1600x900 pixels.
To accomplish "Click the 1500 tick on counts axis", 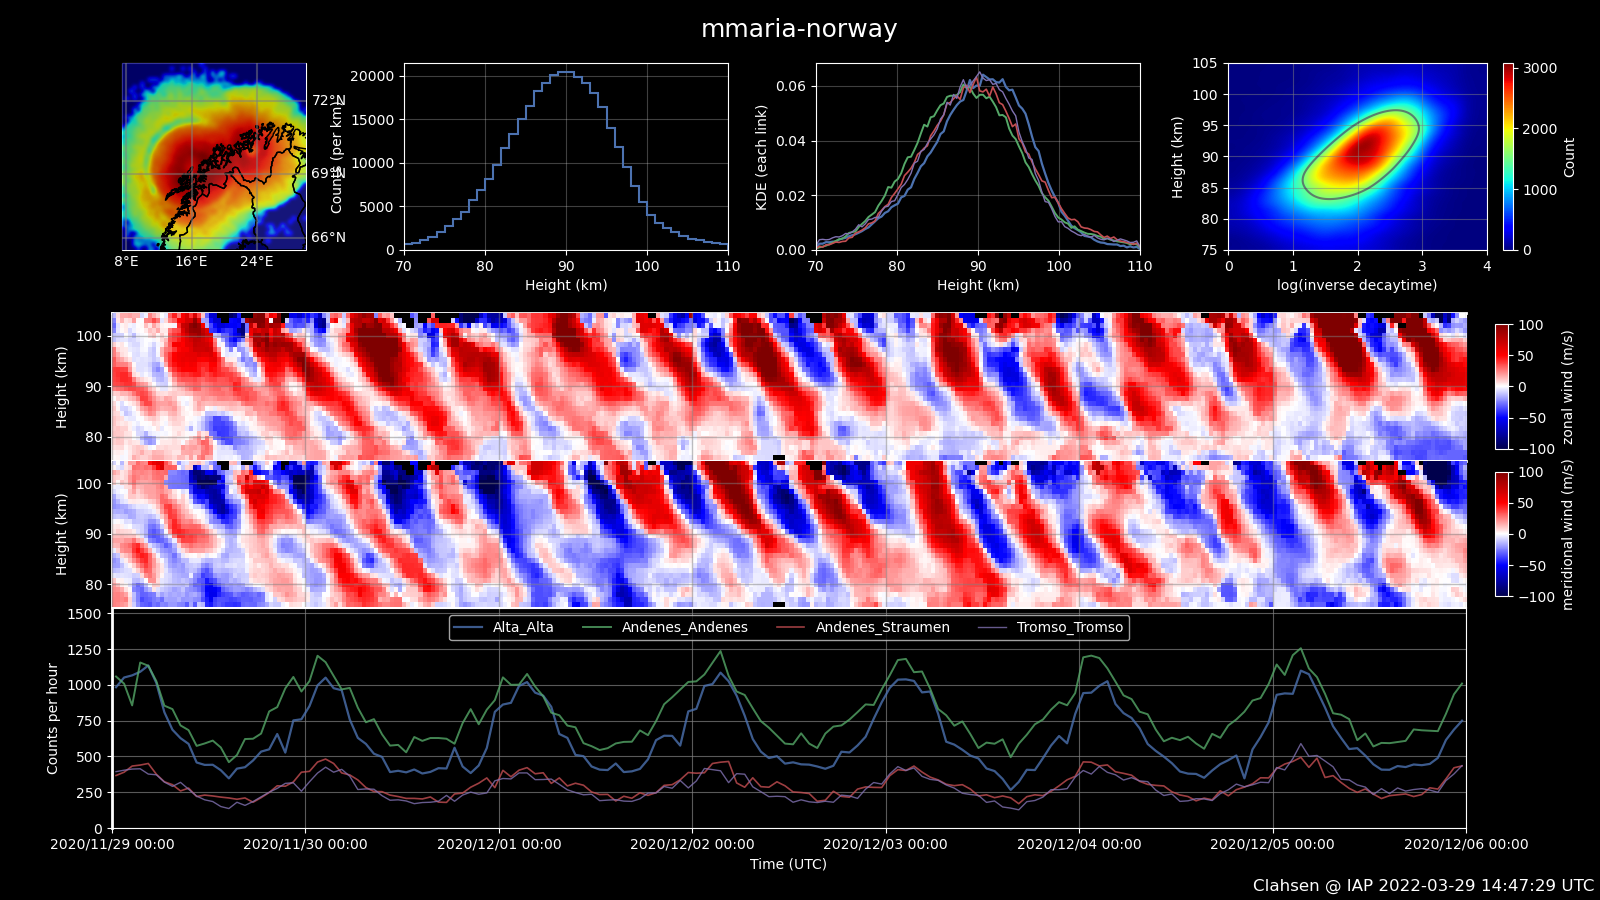I will coord(85,614).
